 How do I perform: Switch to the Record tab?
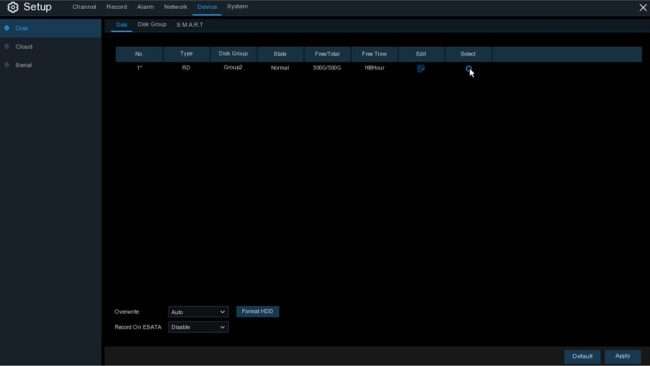(117, 7)
